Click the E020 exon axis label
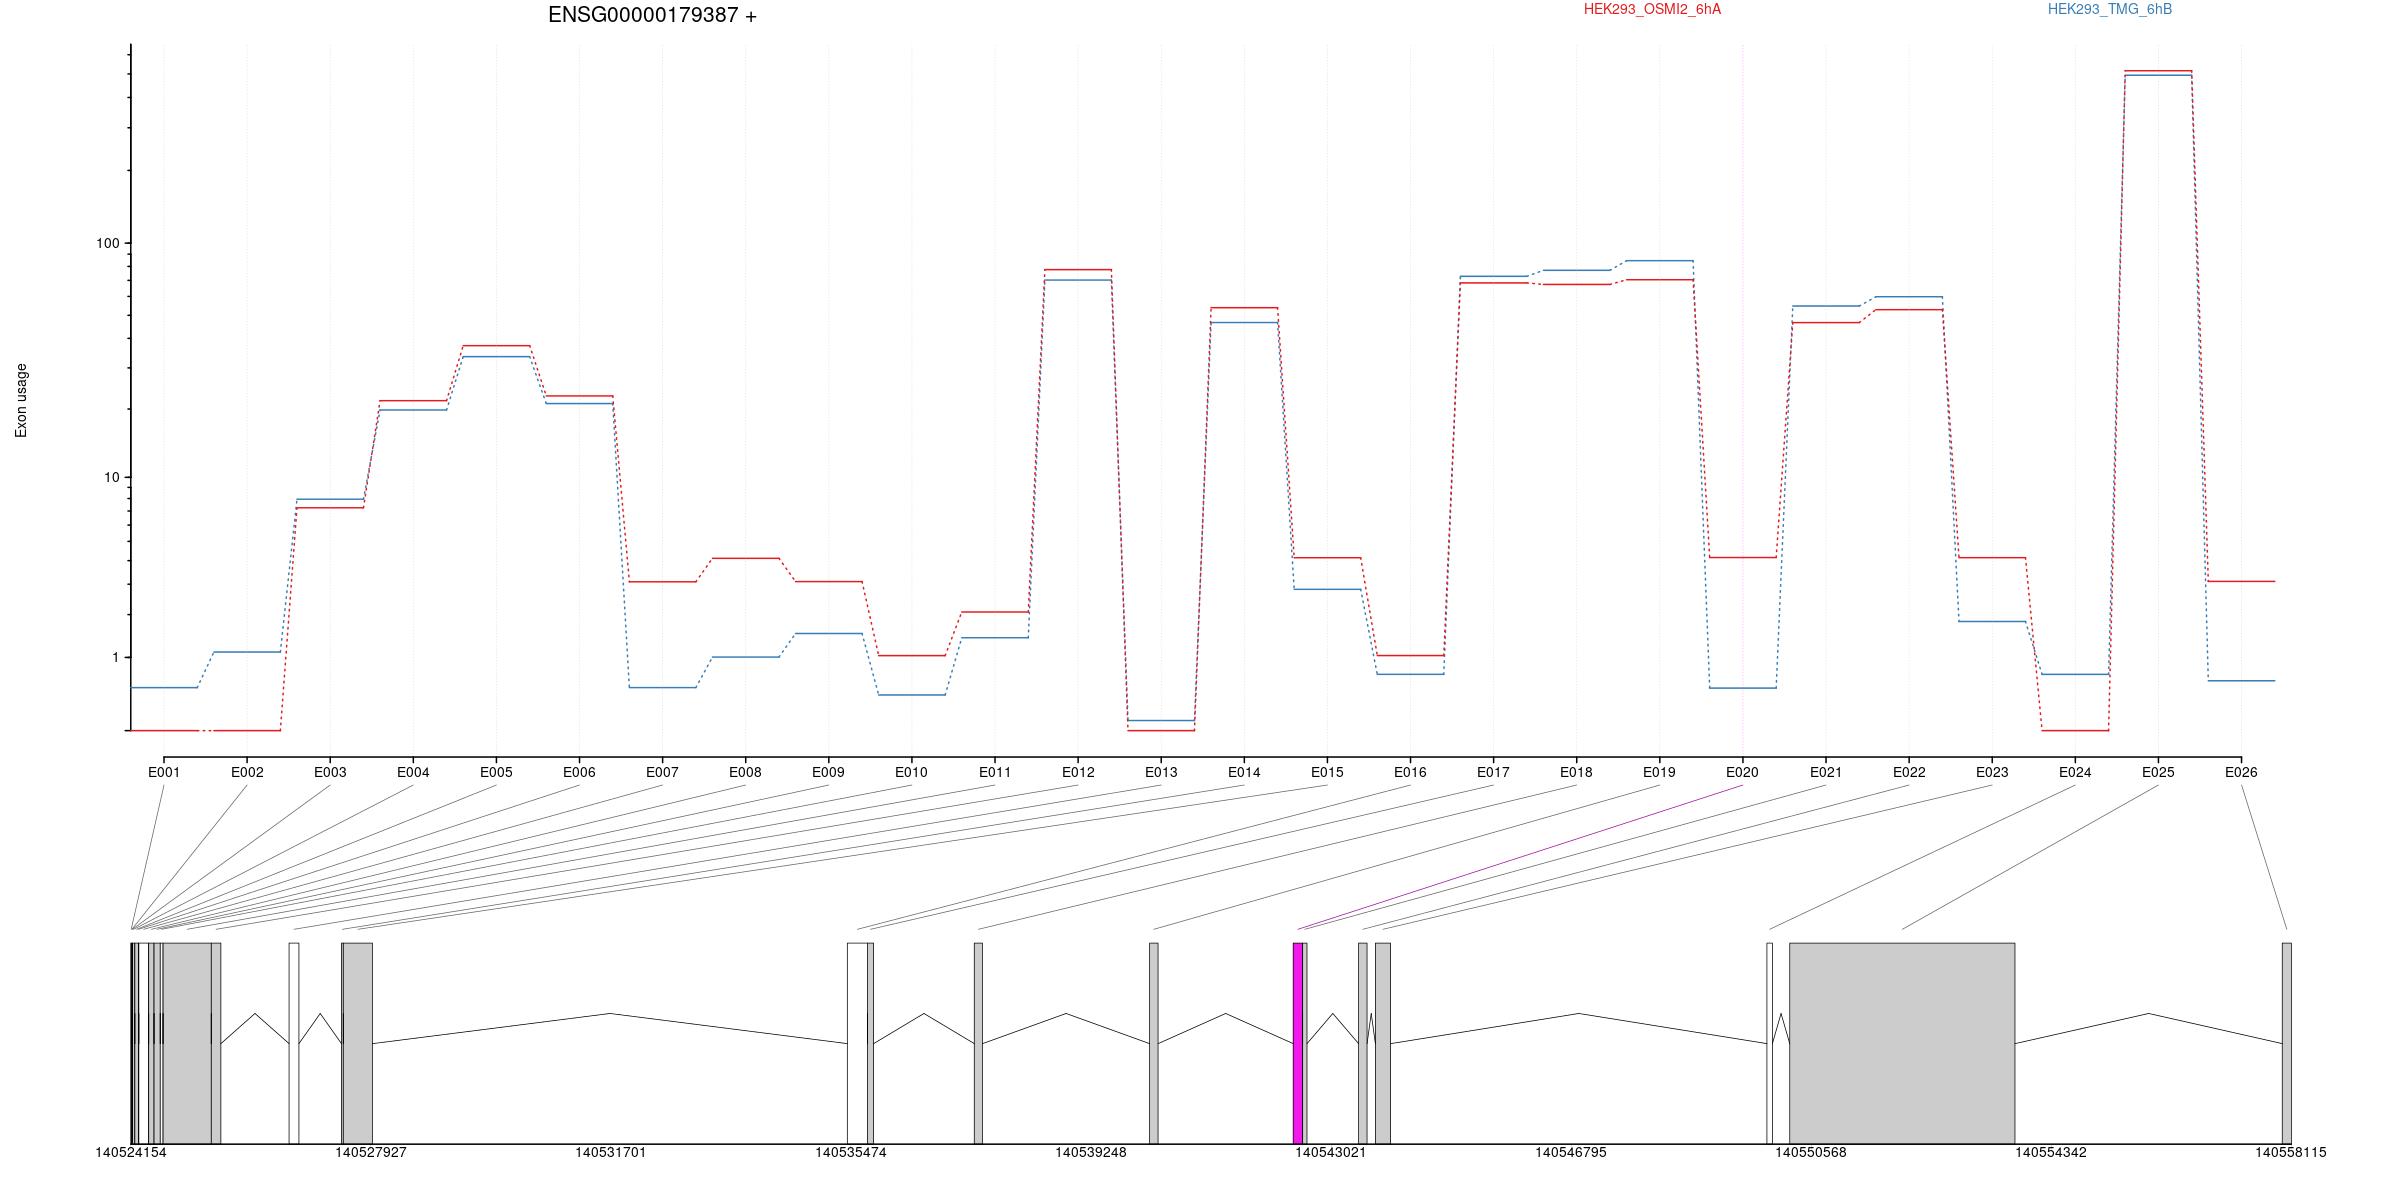2400x1200 pixels. pyautogui.click(x=1742, y=772)
